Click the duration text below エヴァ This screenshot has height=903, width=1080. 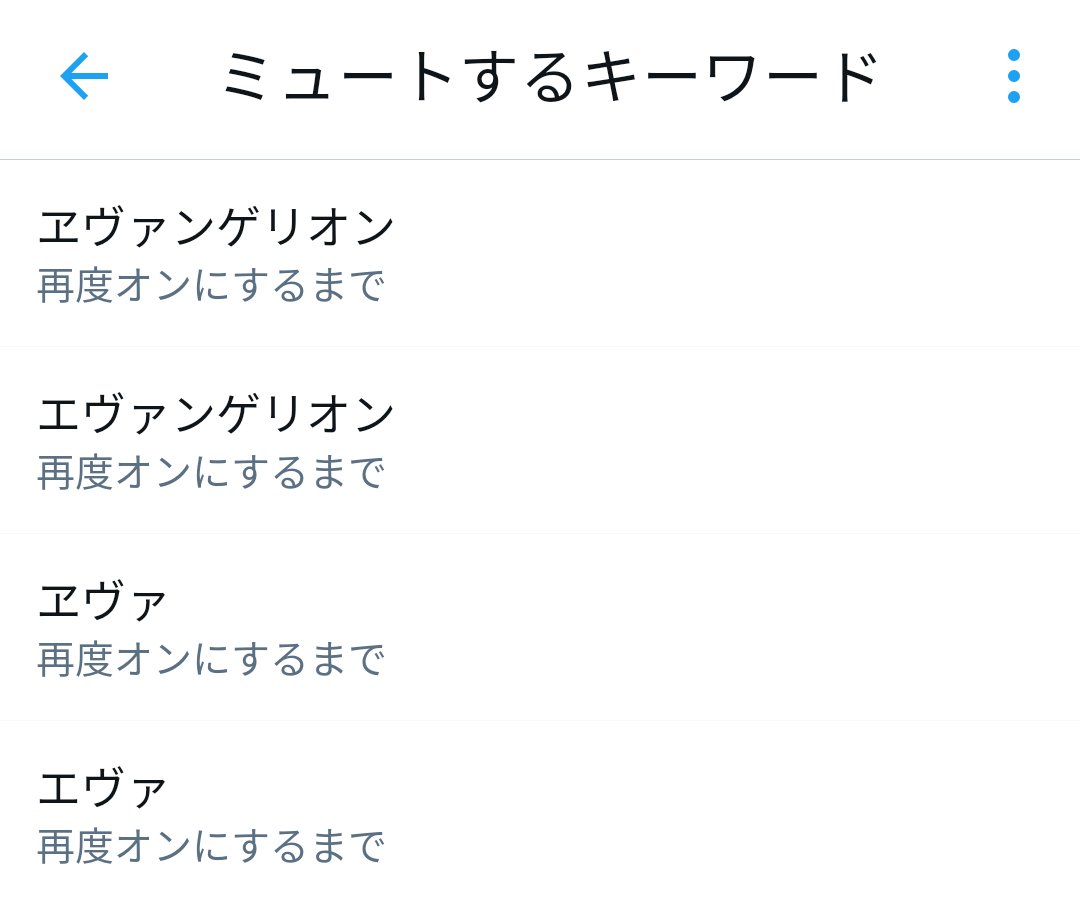click(211, 847)
